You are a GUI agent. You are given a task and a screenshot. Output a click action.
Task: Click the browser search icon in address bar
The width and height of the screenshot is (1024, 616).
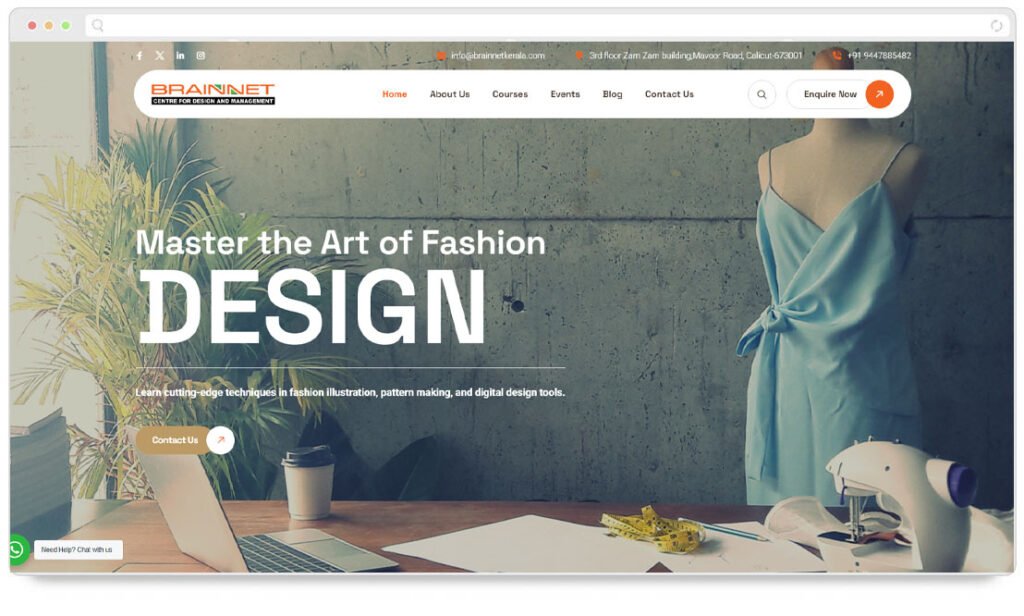97,25
